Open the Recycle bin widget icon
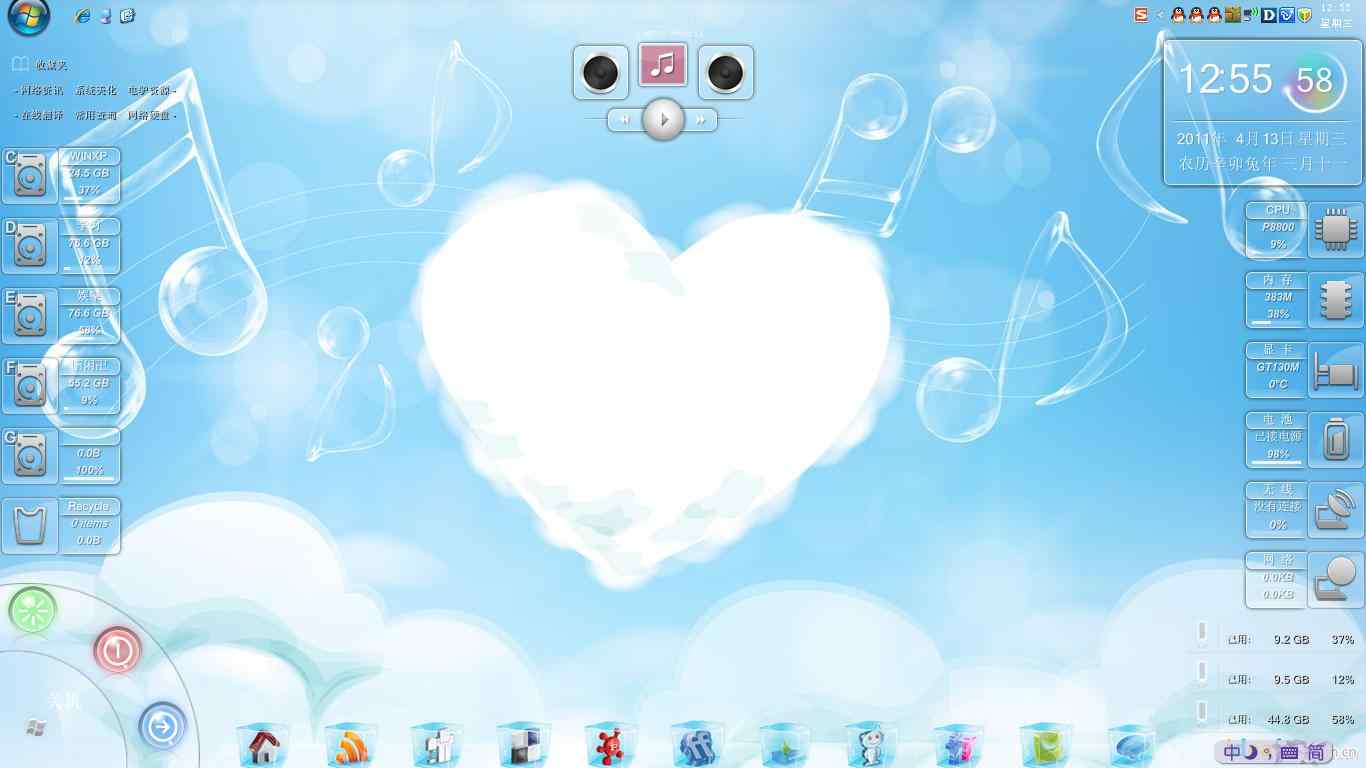 tap(30, 526)
